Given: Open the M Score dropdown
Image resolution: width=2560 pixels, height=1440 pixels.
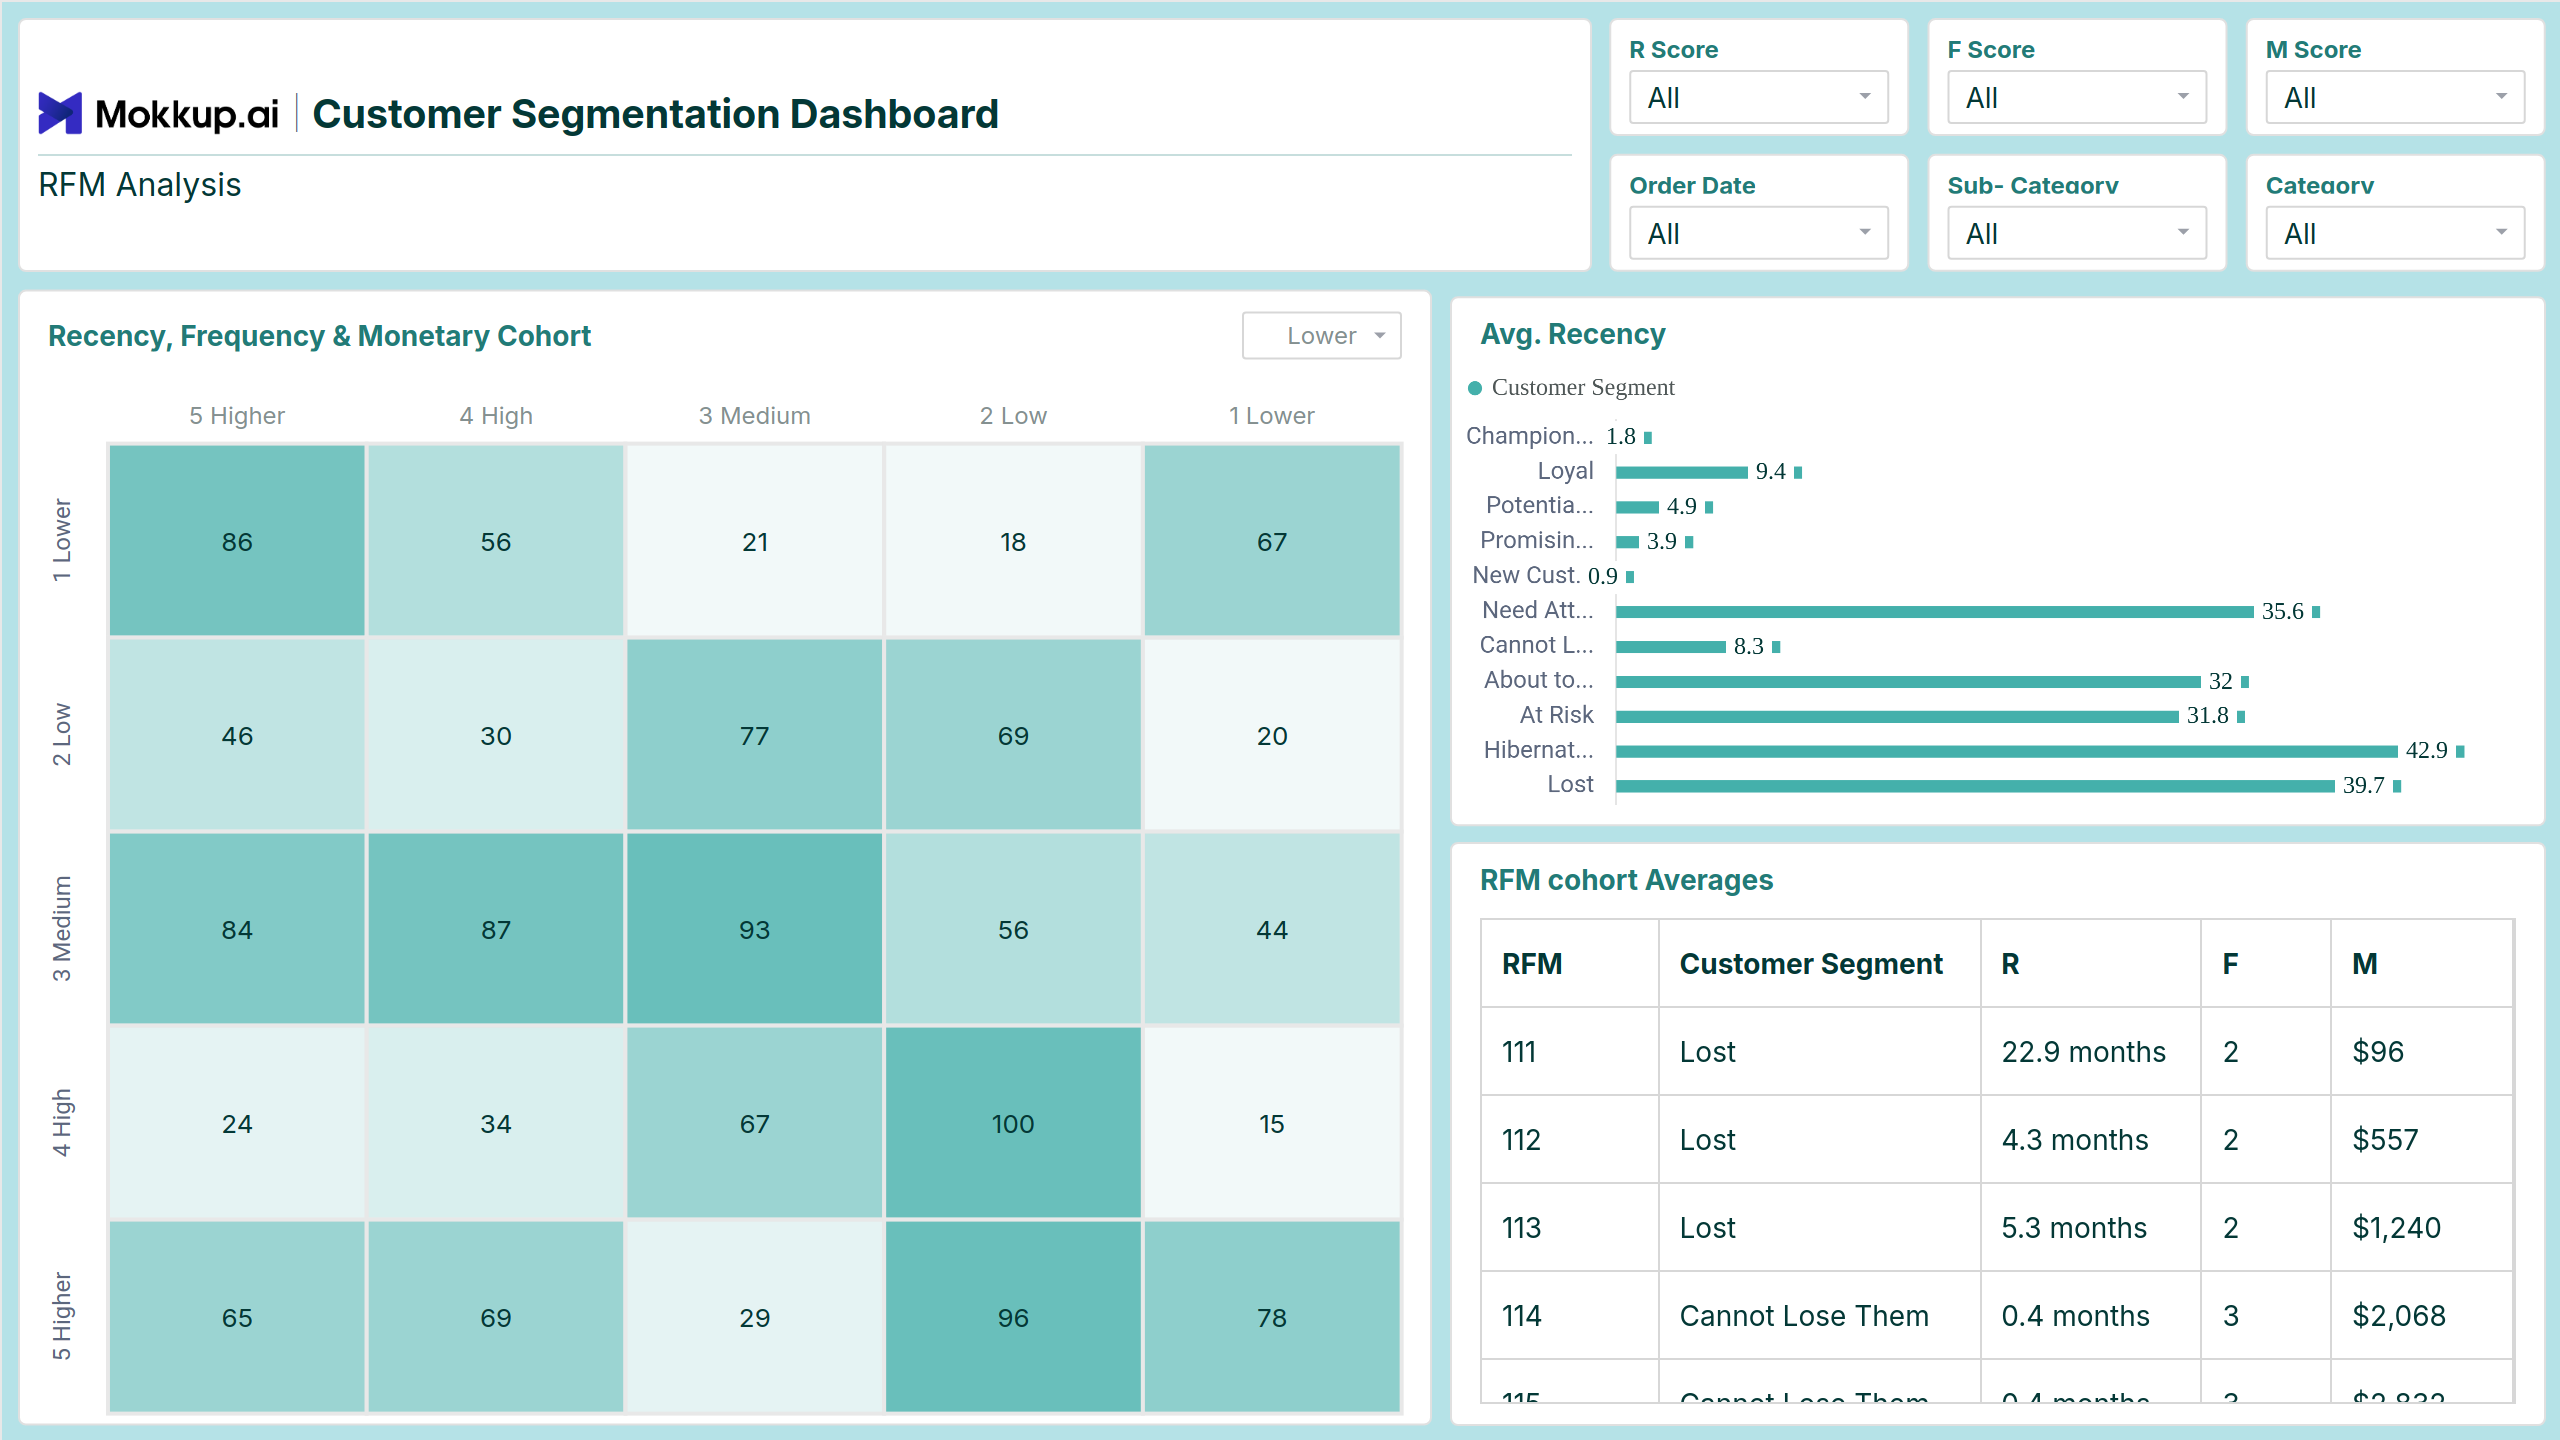Looking at the screenshot, I should click(x=2394, y=98).
